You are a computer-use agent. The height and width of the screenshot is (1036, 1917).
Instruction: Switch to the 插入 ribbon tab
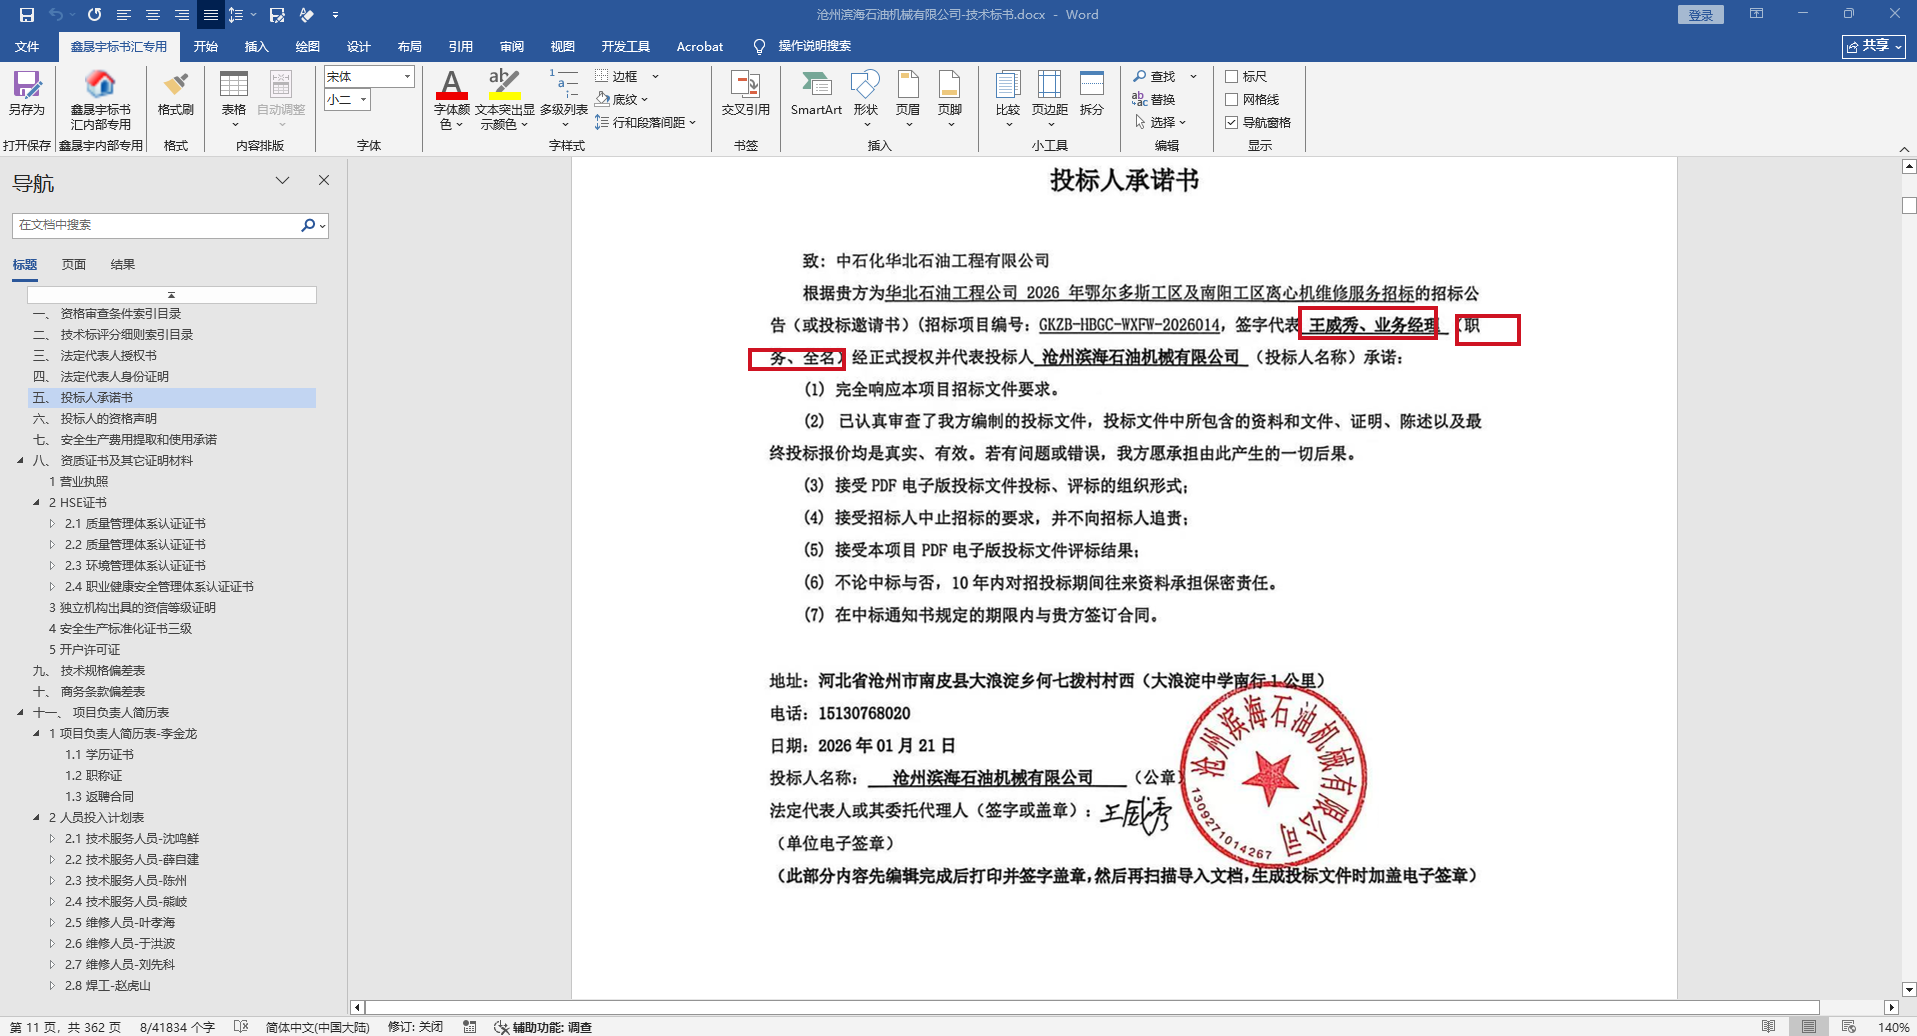pyautogui.click(x=257, y=46)
